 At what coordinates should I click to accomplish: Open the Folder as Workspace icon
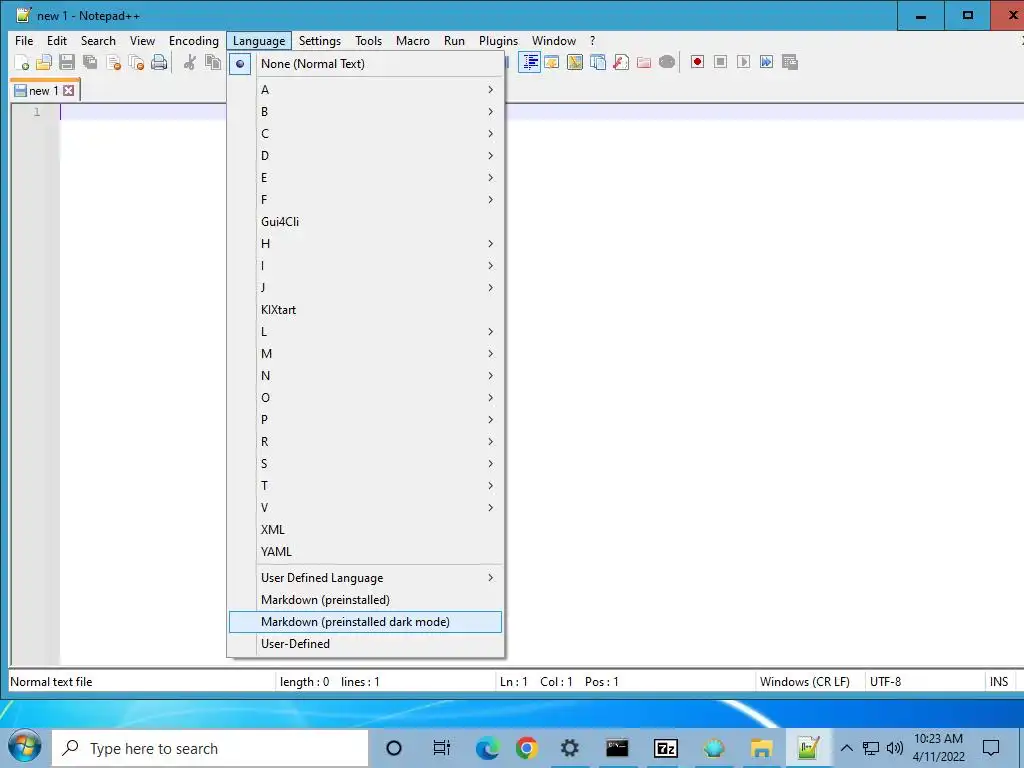644,62
